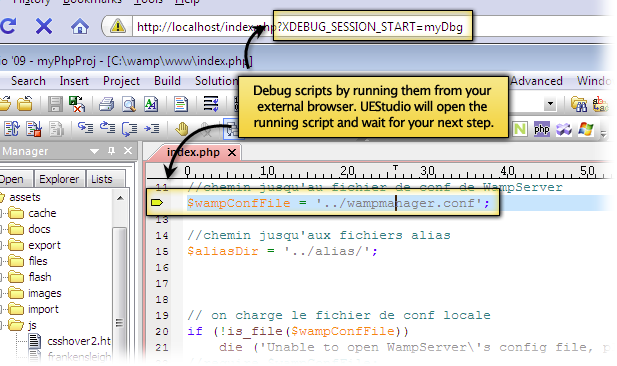Open Print Preview magnifier icon
Image resolution: width=617 pixels, height=366 pixels.
pos(128,104)
